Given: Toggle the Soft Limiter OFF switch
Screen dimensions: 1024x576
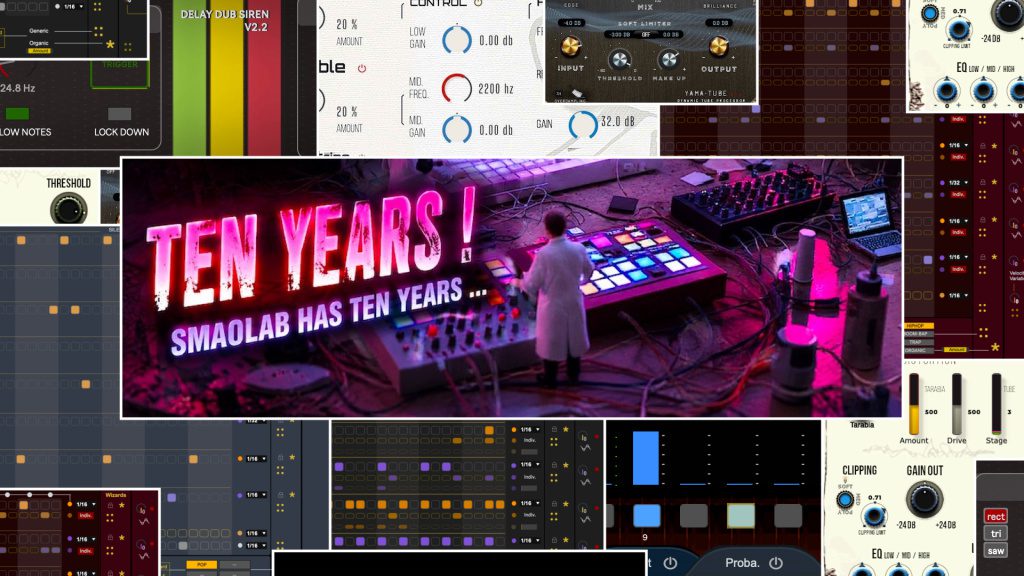Looking at the screenshot, I should coord(646,35).
